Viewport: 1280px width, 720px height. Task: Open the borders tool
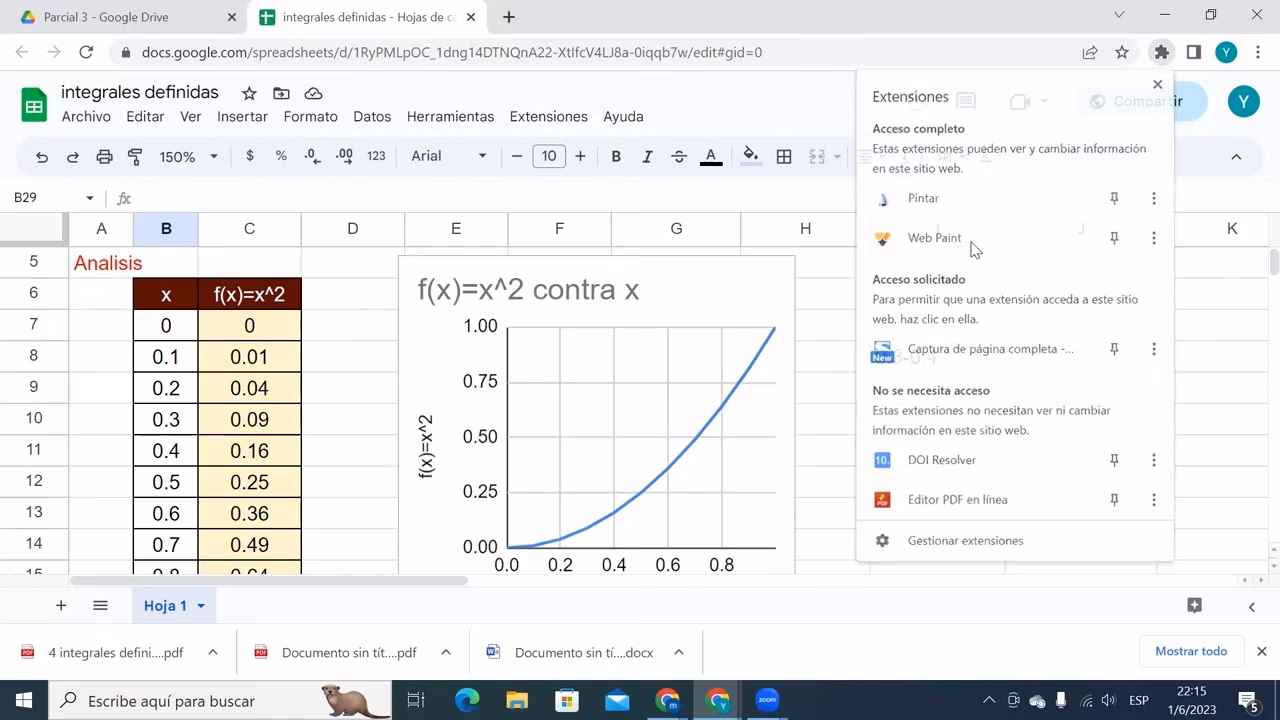point(783,156)
